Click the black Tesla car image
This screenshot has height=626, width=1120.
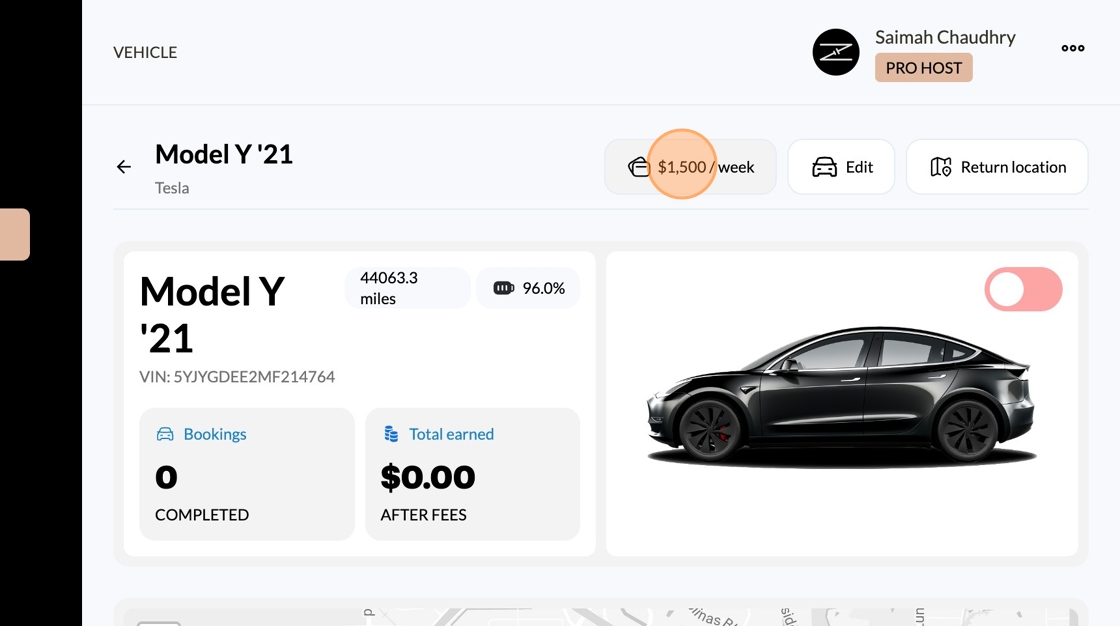840,395
